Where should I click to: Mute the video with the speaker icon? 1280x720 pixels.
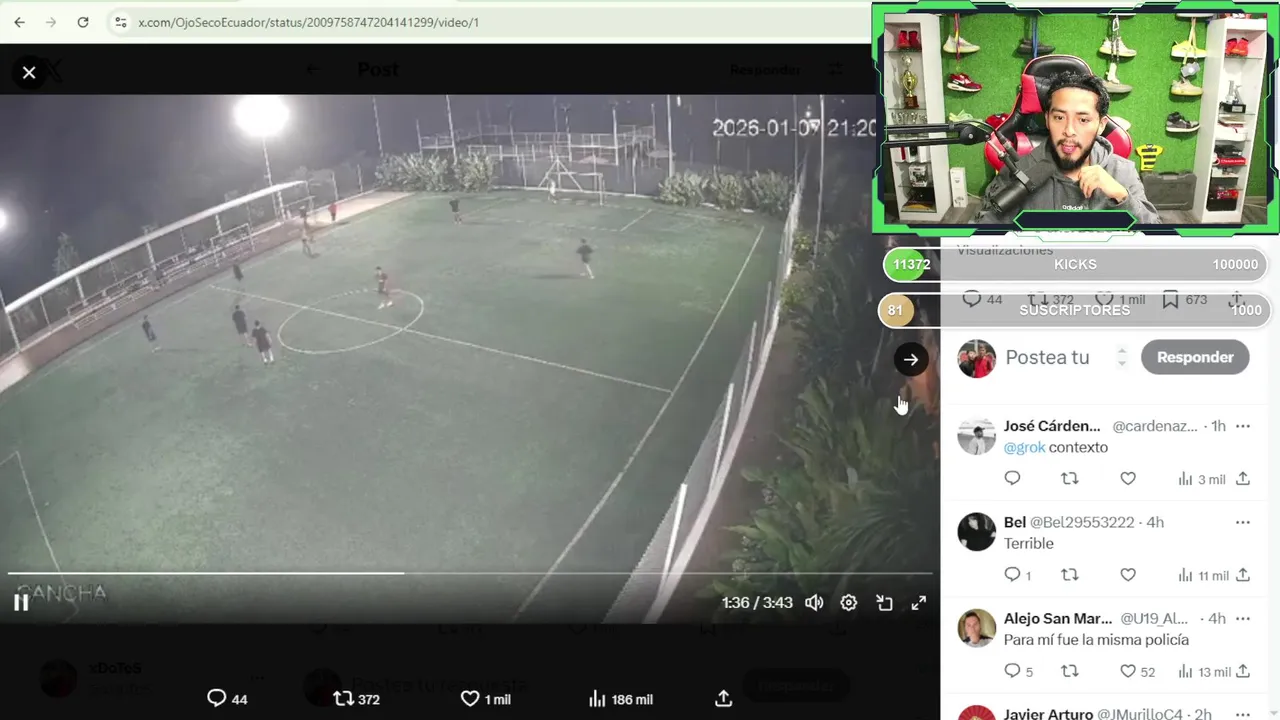pyautogui.click(x=814, y=603)
